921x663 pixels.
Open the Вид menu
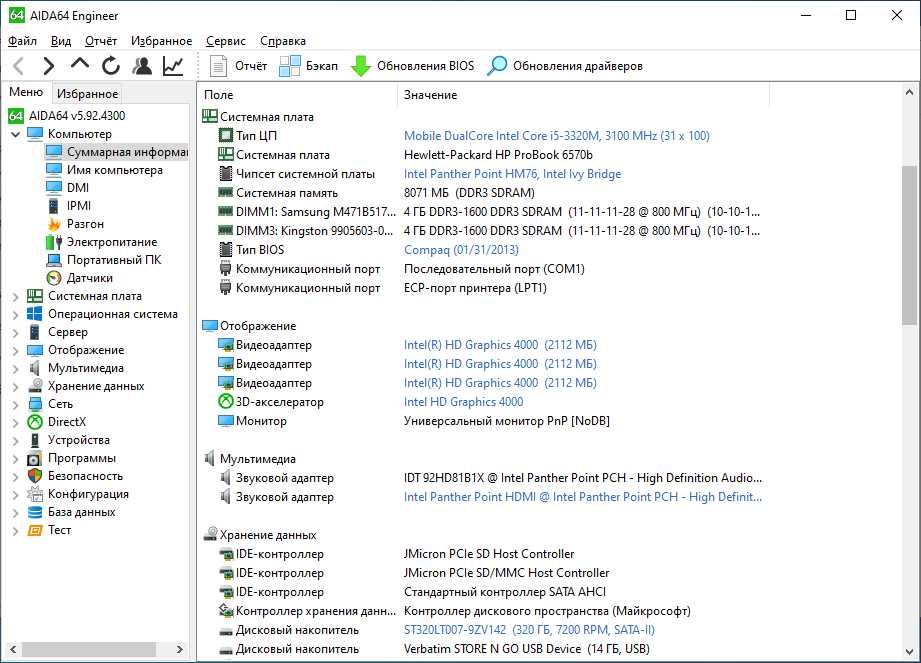[60, 41]
